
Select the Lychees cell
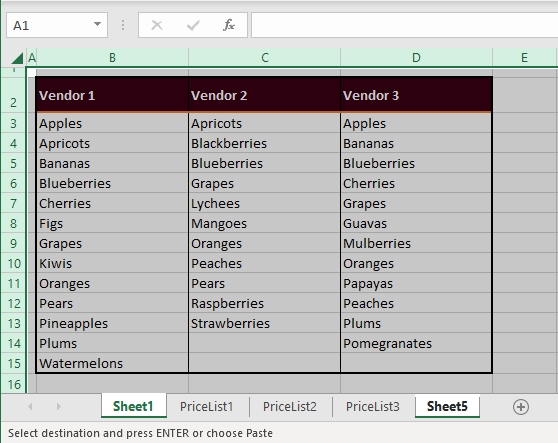[264, 204]
